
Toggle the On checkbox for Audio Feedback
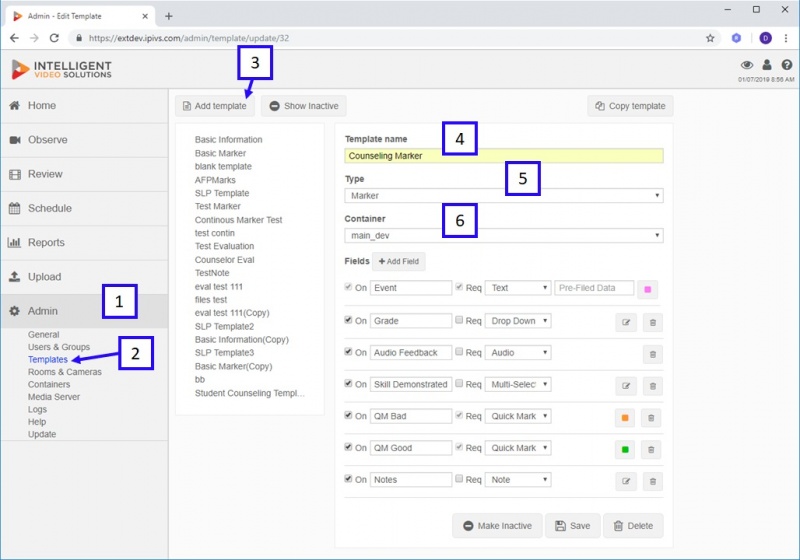point(348,351)
